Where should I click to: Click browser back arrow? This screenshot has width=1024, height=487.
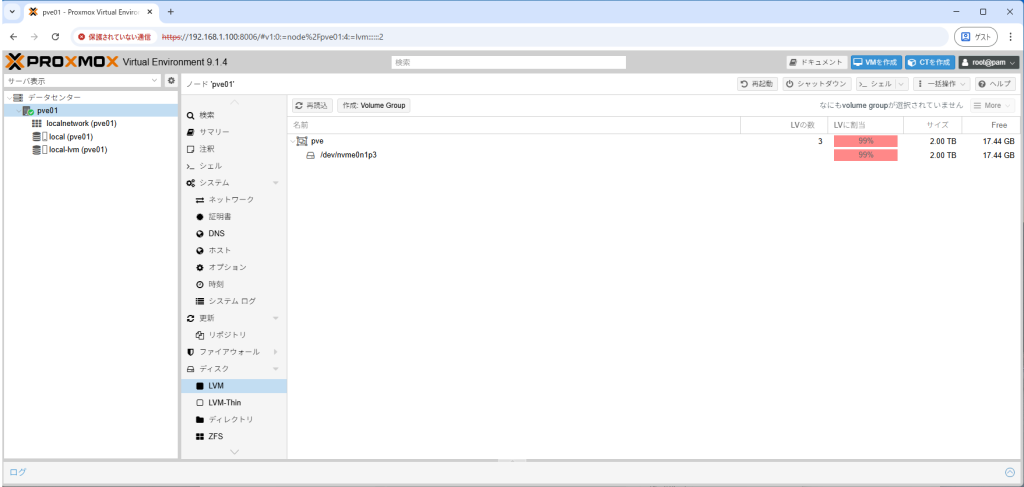click(14, 37)
